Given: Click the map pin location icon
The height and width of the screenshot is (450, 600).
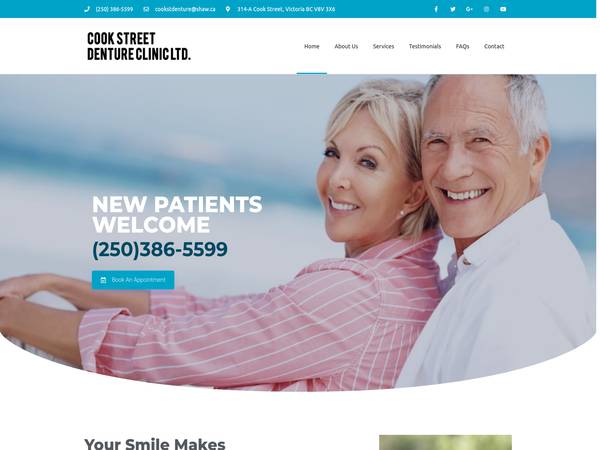Looking at the screenshot, I should (x=228, y=9).
